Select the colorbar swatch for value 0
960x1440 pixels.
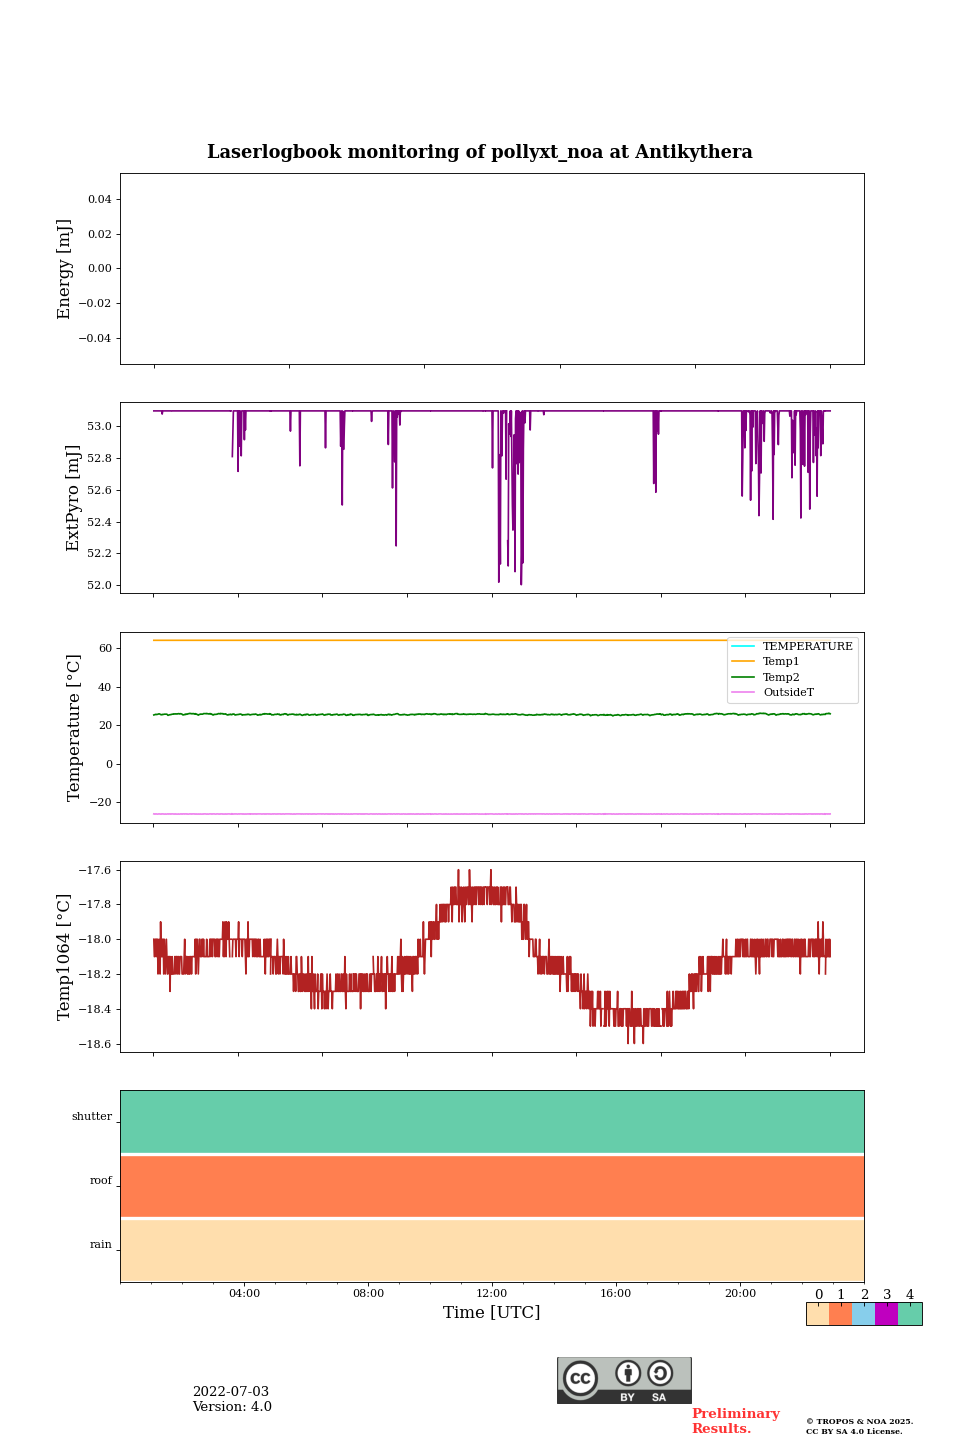click(817, 1314)
